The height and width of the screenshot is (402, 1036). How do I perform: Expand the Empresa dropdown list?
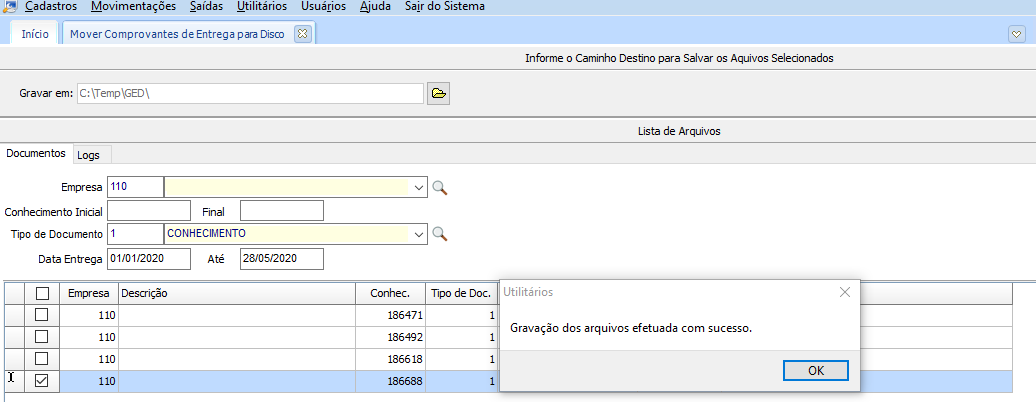click(417, 186)
